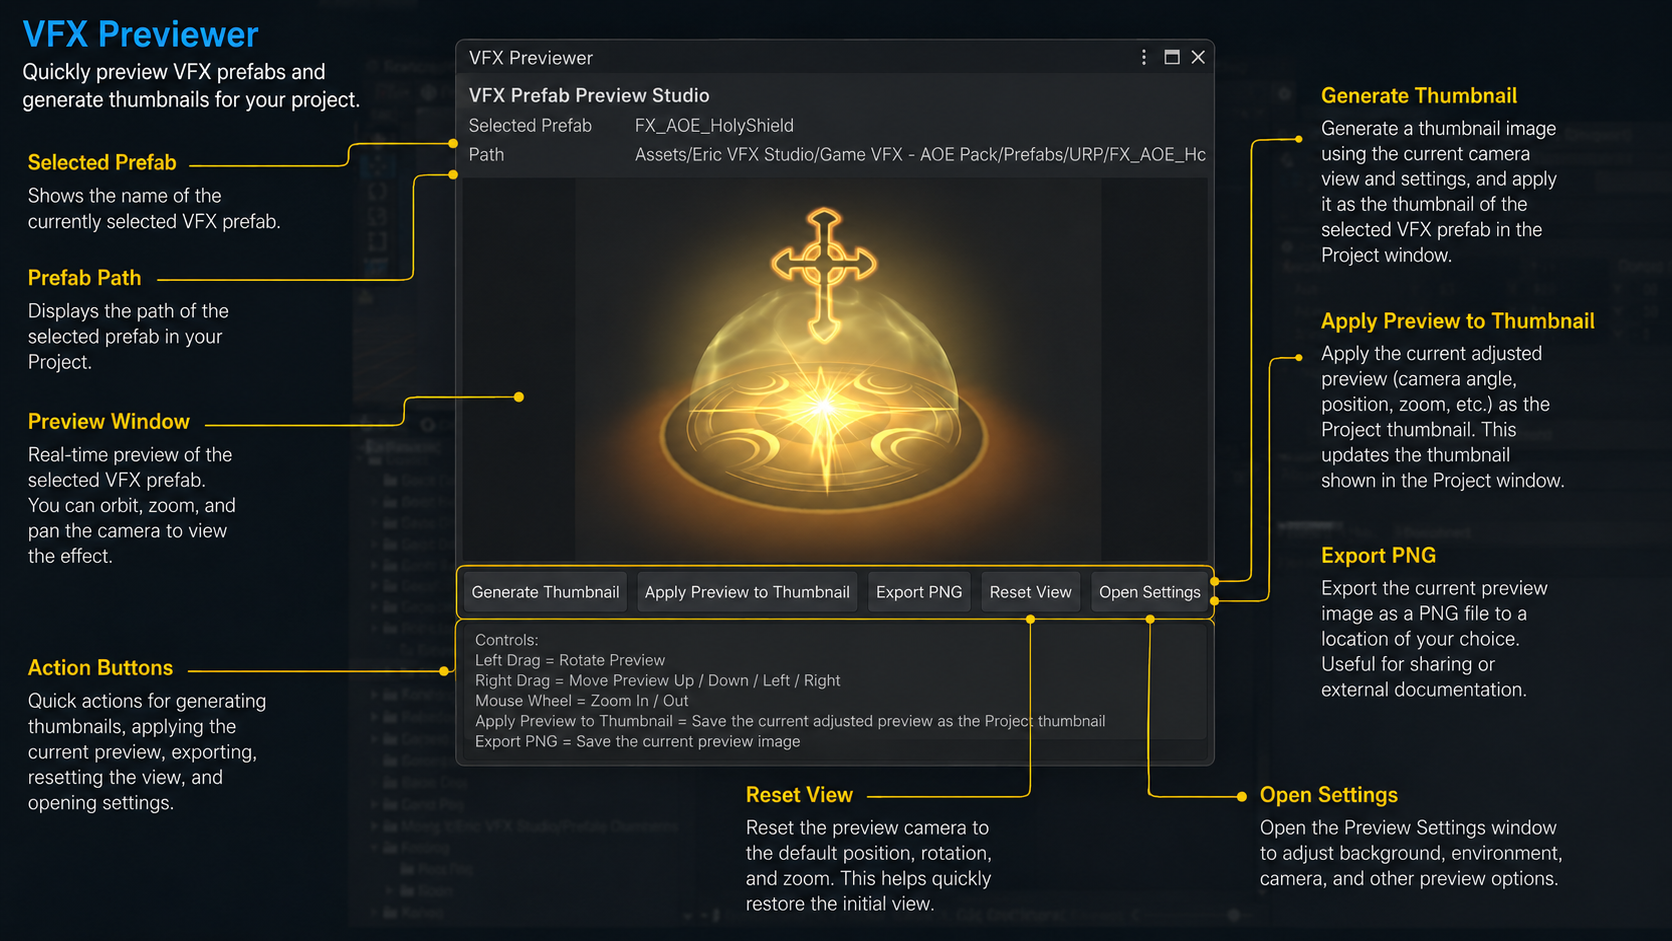This screenshot has width=1672, height=941.
Task: Click 'Left Drag = Rotate Preview' help line
Action: coord(570,660)
